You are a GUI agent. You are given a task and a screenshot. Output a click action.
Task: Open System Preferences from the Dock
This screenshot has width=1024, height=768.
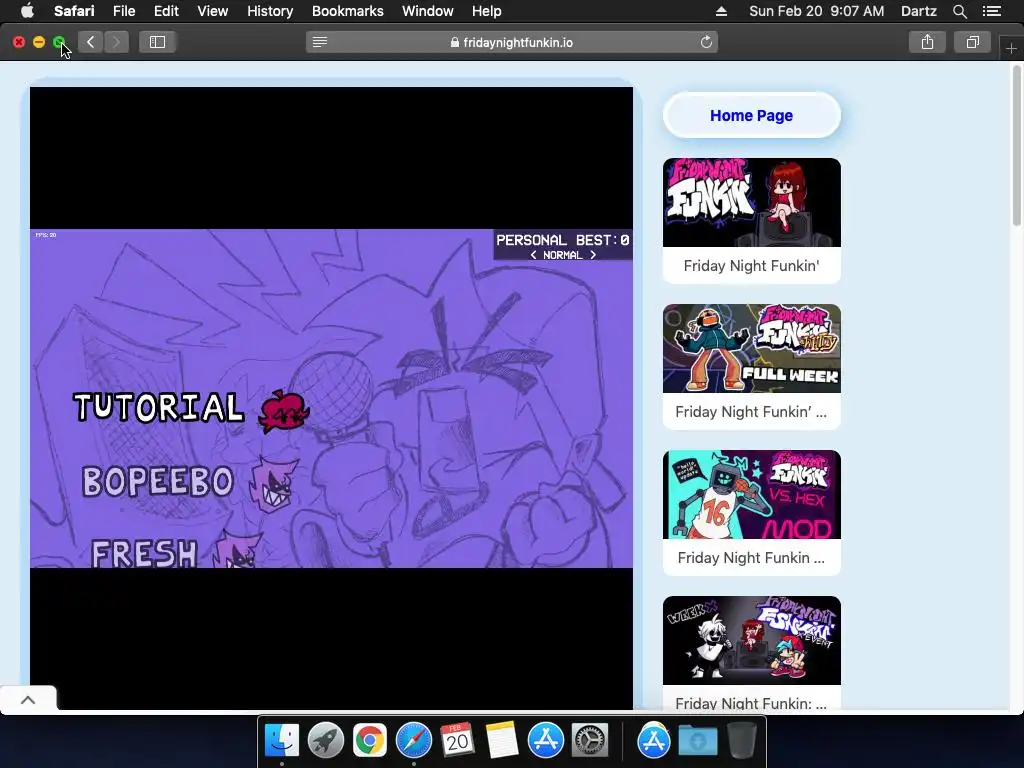(590, 741)
